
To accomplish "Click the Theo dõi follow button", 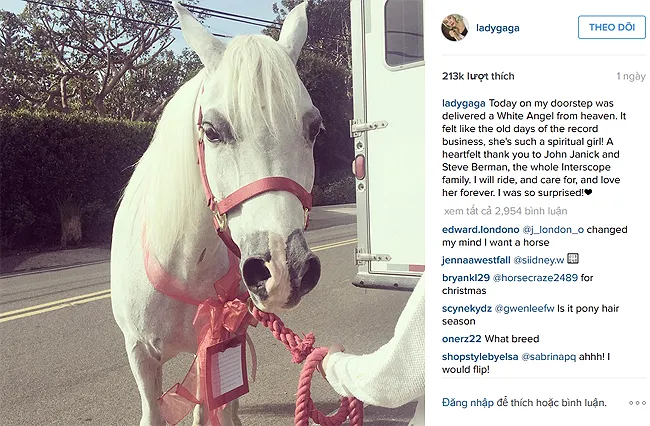I will tap(612, 27).
